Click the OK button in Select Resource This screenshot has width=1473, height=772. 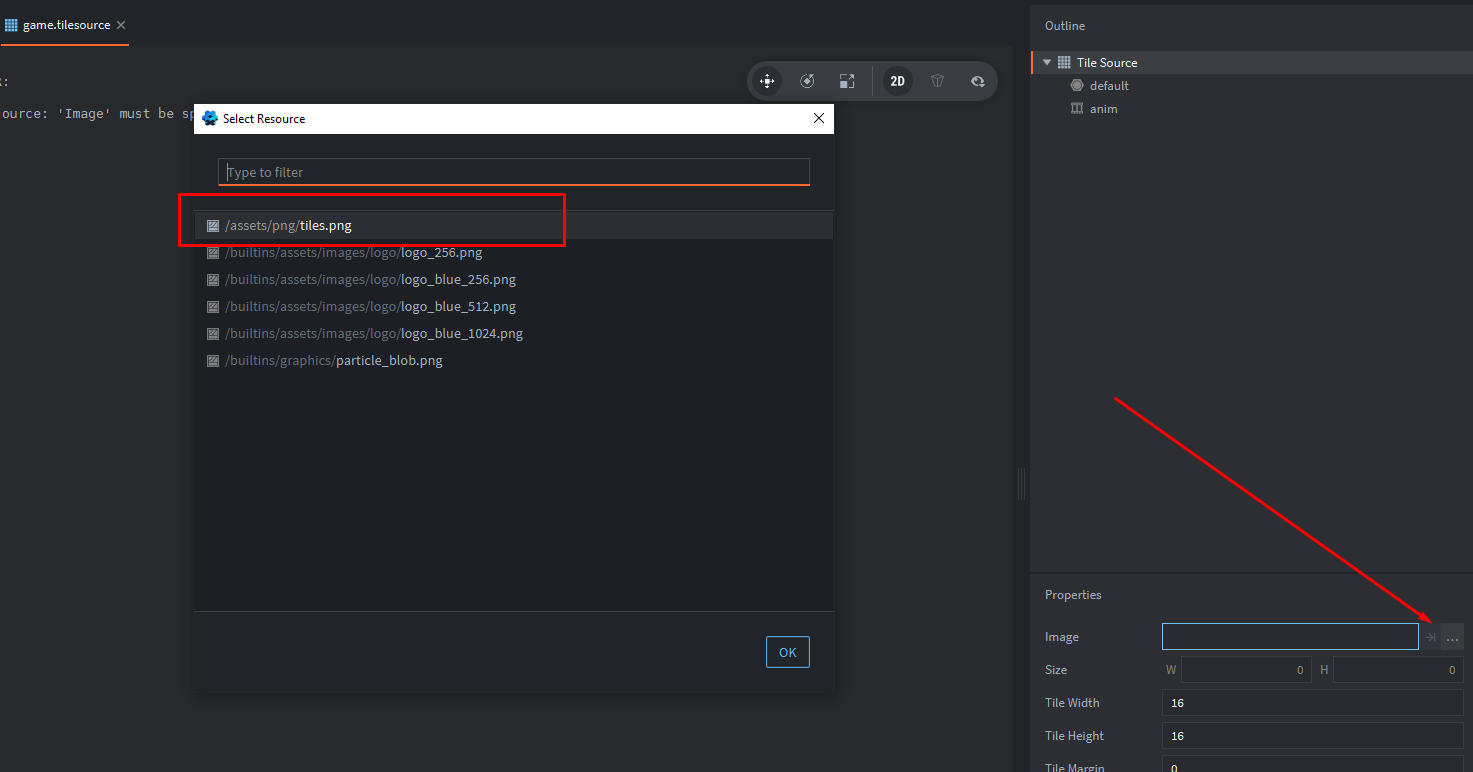point(787,652)
